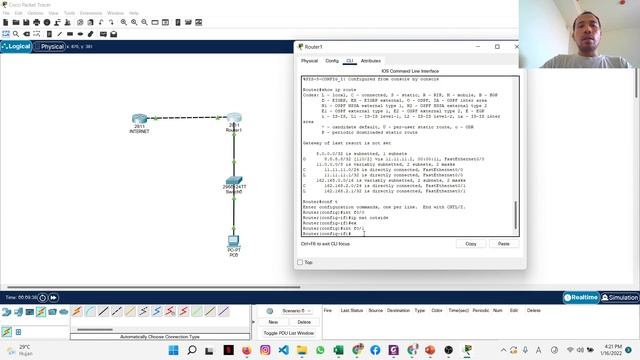Viewport: 640px width, 360px height.
Task: Open File Explorer from taskbar
Action: [302, 350]
